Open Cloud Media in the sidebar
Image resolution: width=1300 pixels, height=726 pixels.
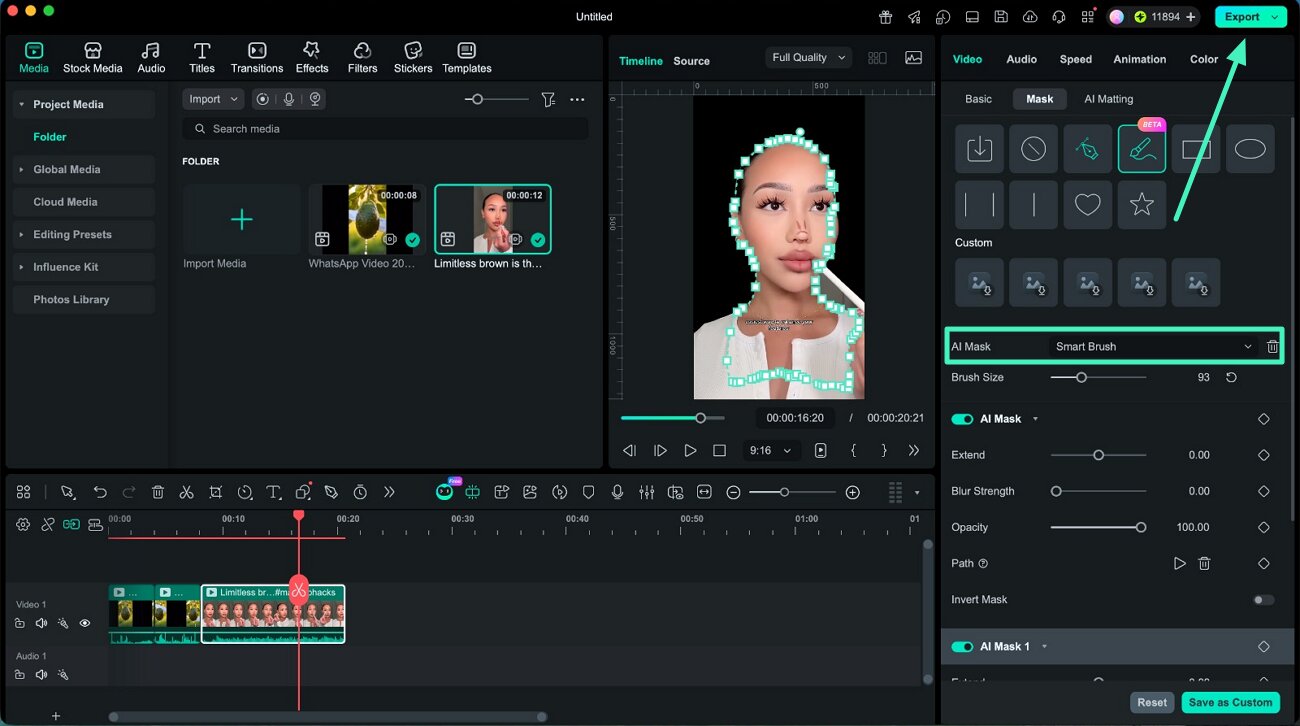tap(85, 202)
